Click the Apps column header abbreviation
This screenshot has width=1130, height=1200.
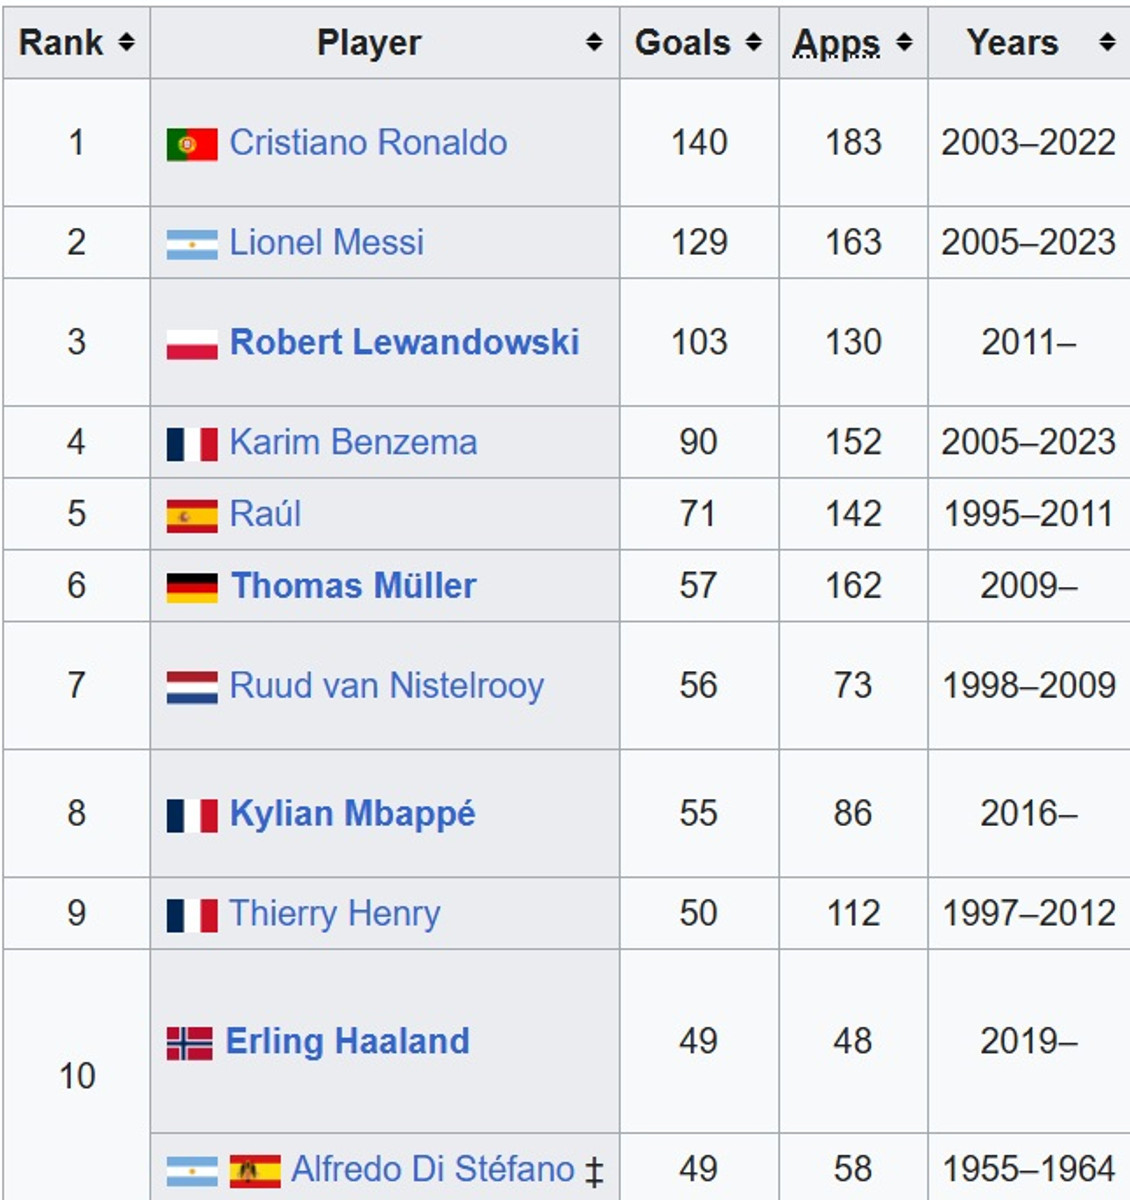coord(836,43)
